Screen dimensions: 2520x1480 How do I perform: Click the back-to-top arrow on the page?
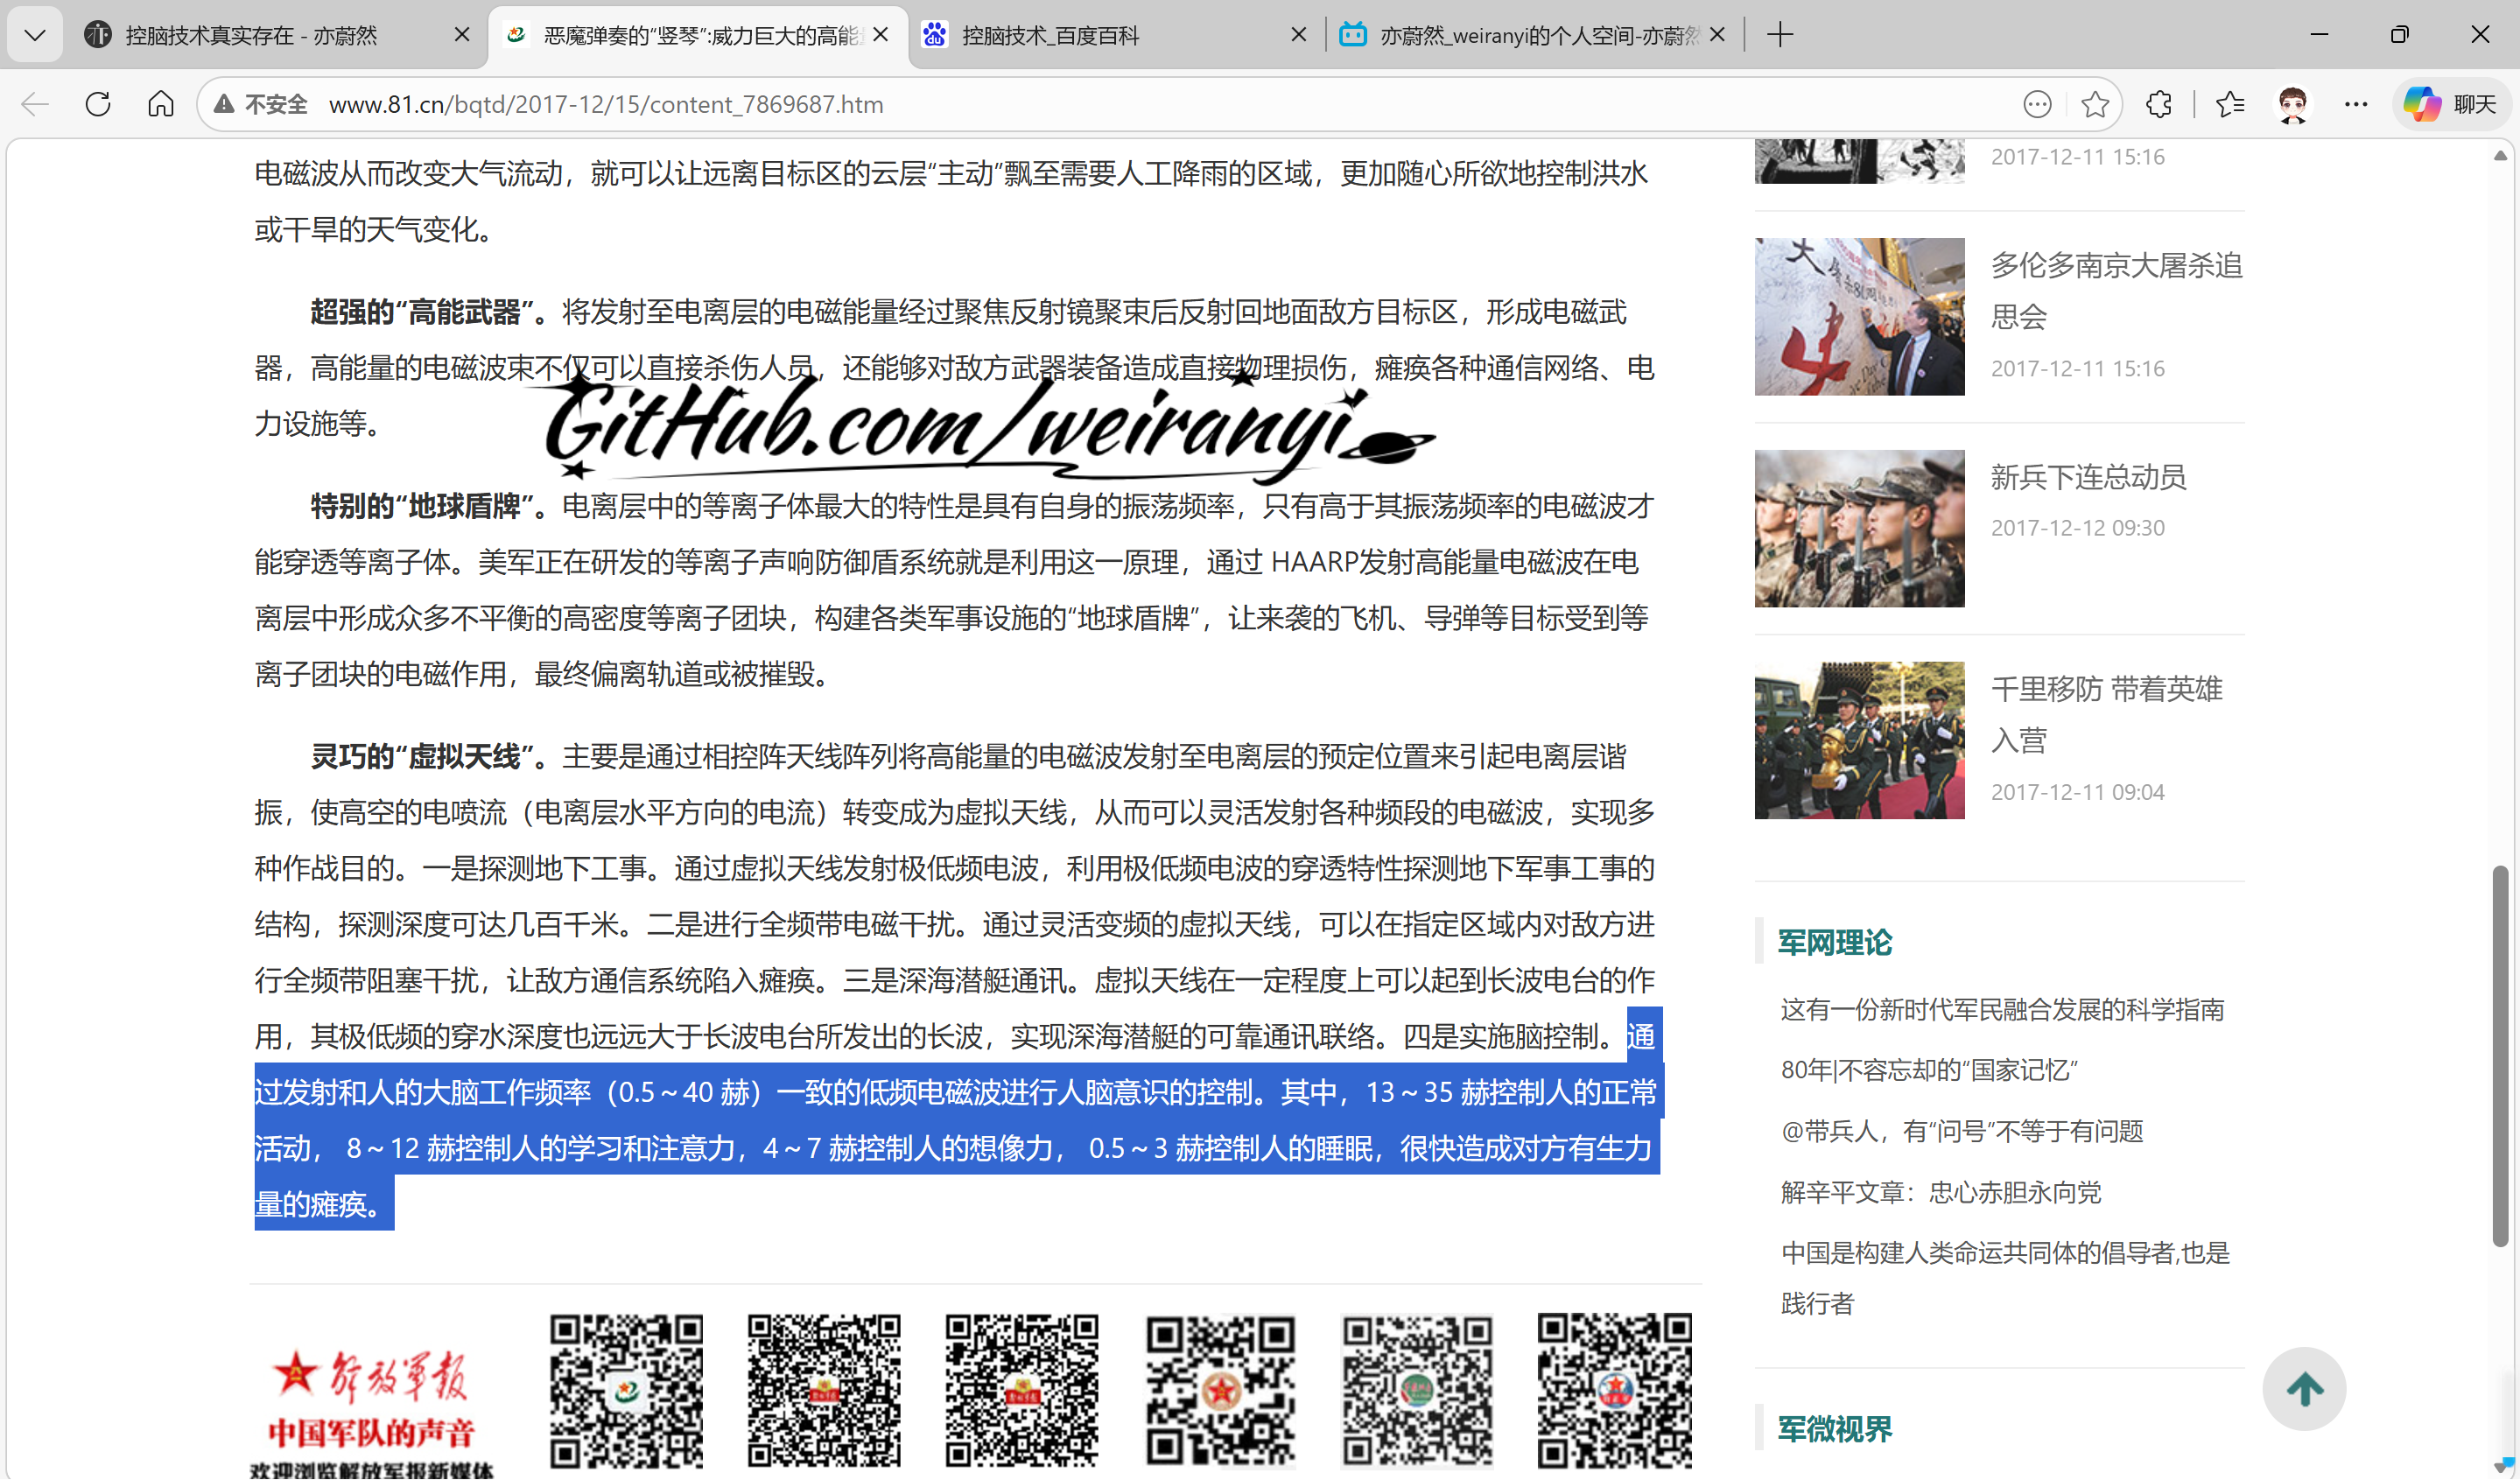click(x=2304, y=1388)
